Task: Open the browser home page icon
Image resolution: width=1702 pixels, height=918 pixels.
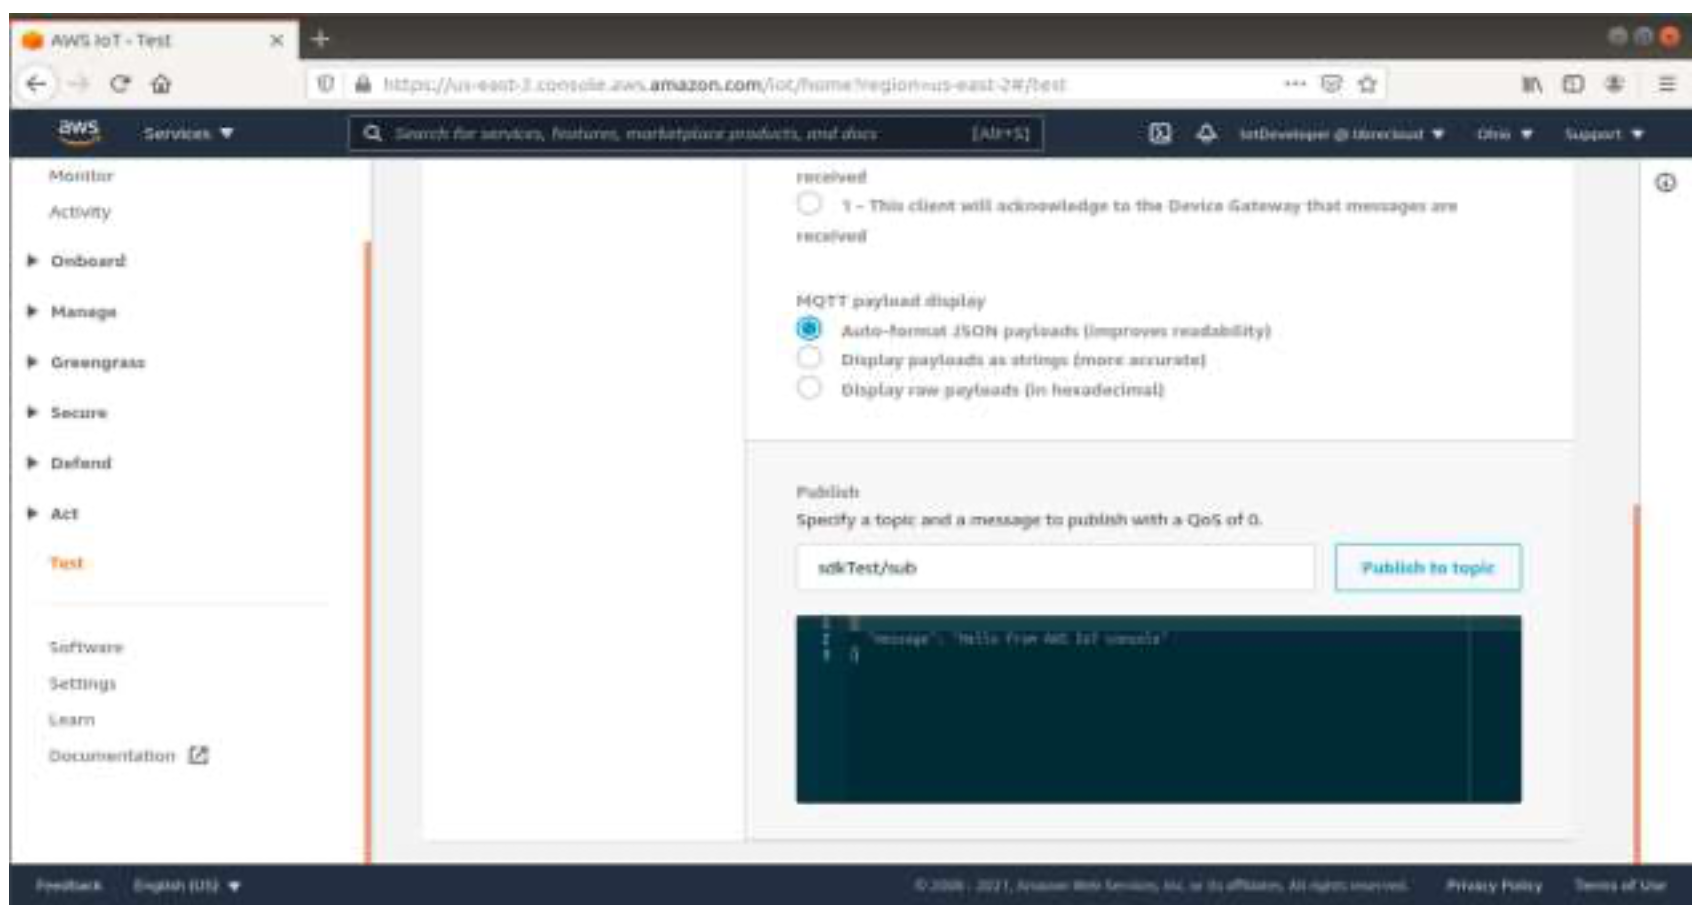Action: [x=161, y=84]
